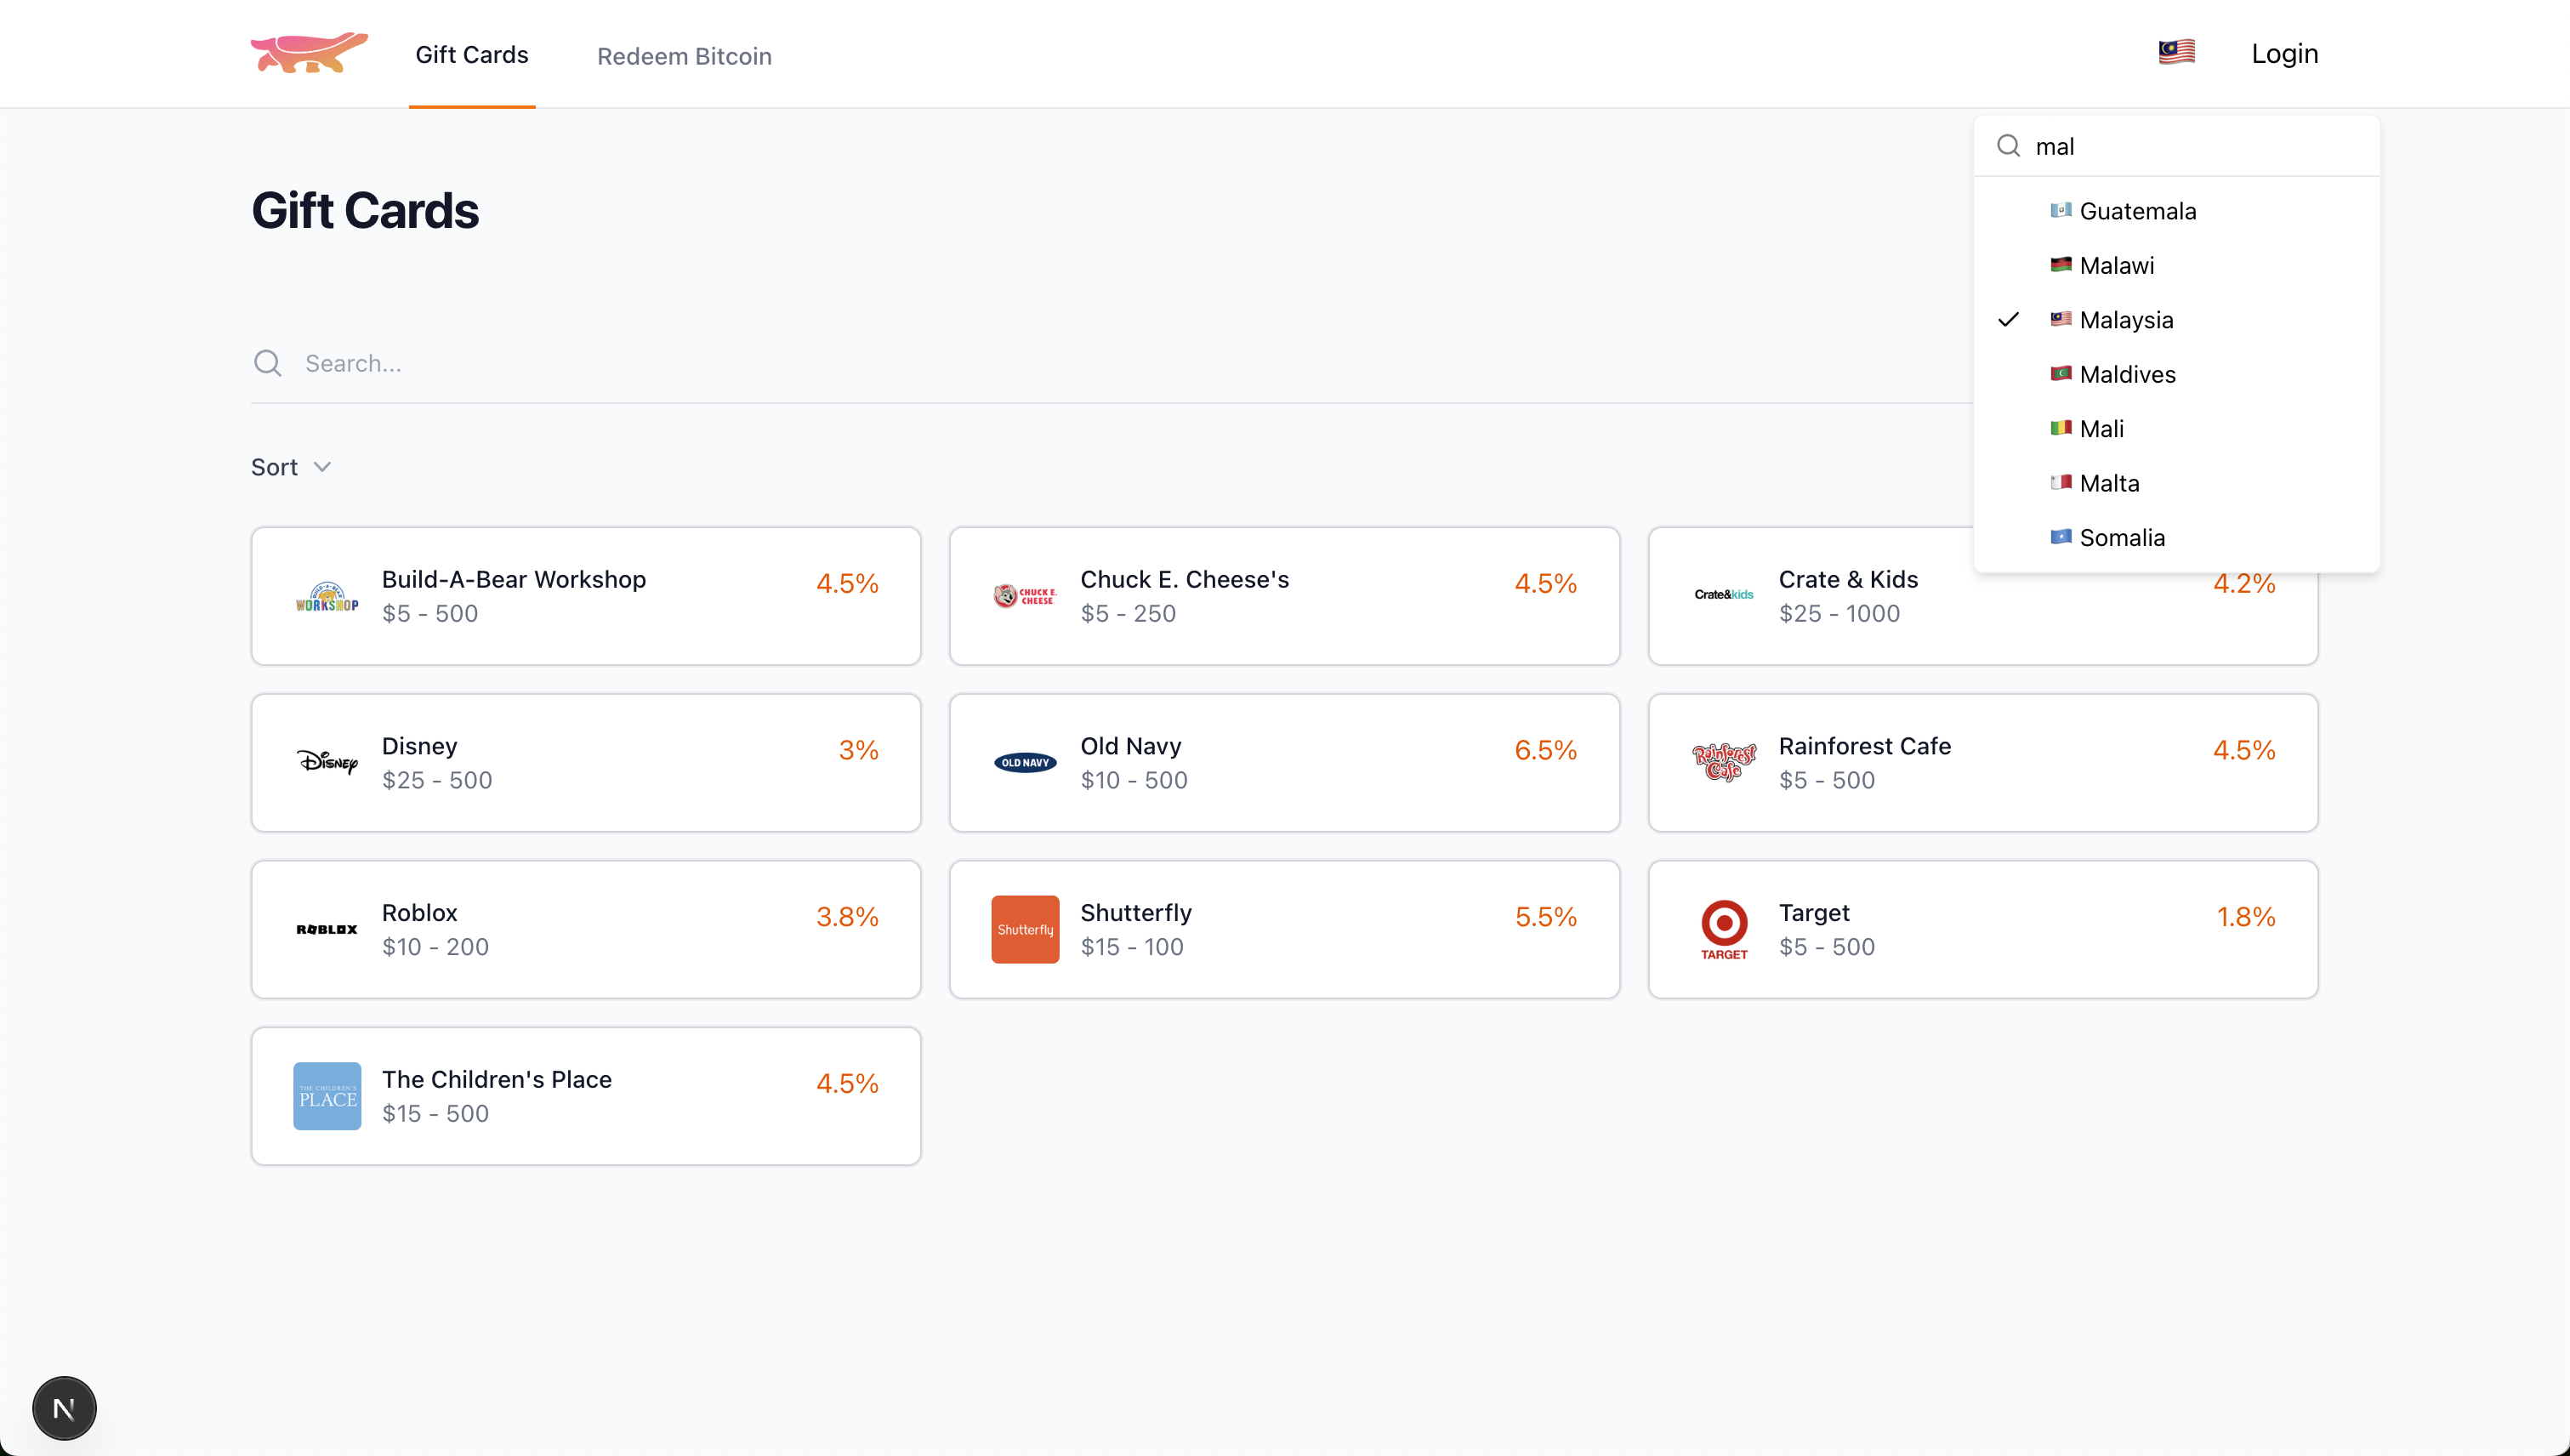Click the Mali flag icon
The image size is (2570, 1456).
(x=2060, y=428)
